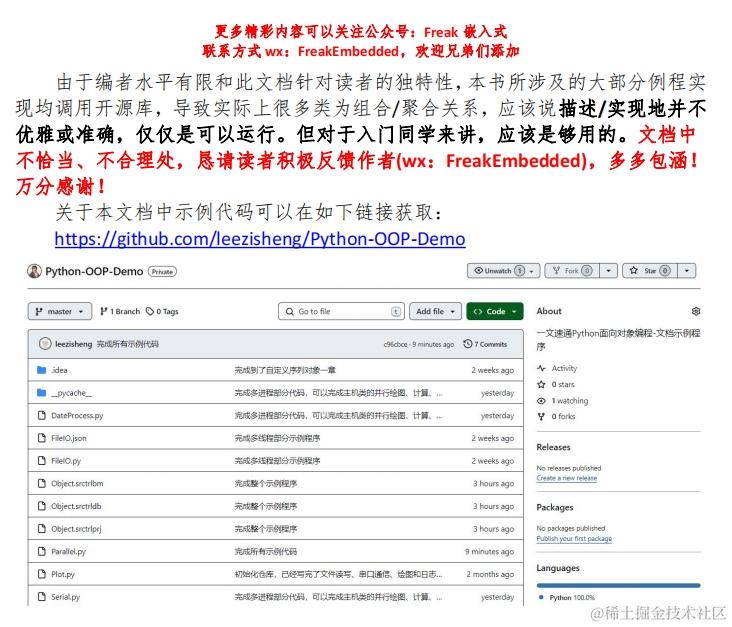The height and width of the screenshot is (627, 732).
Task: Click the .idea folder icon
Action: (x=42, y=370)
